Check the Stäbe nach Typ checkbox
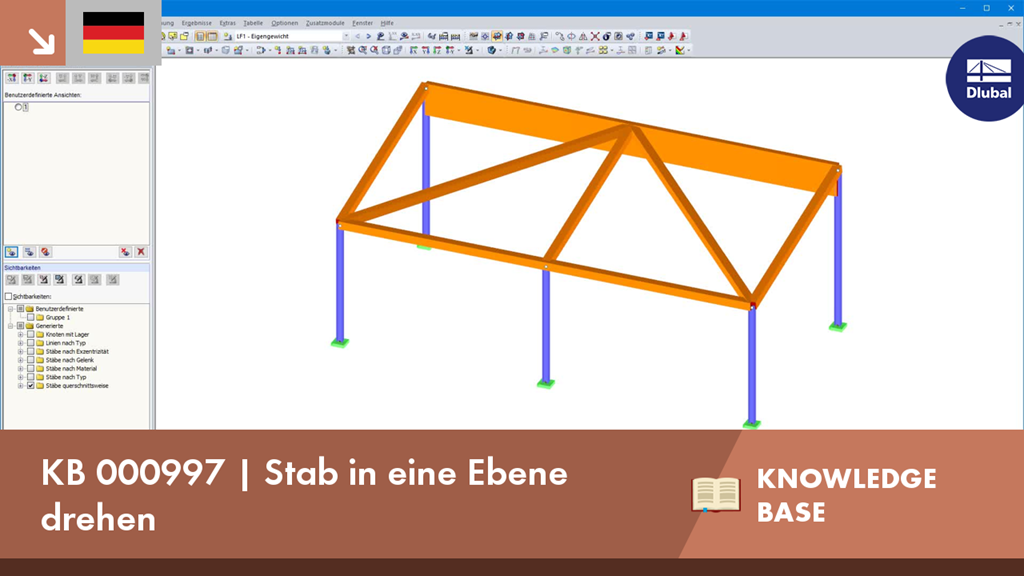 31,377
